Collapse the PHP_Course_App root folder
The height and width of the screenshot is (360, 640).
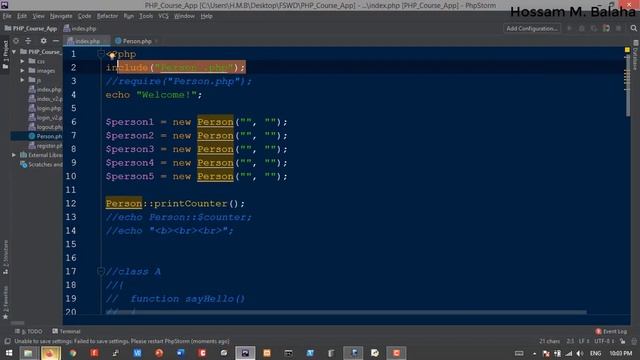coord(14,52)
